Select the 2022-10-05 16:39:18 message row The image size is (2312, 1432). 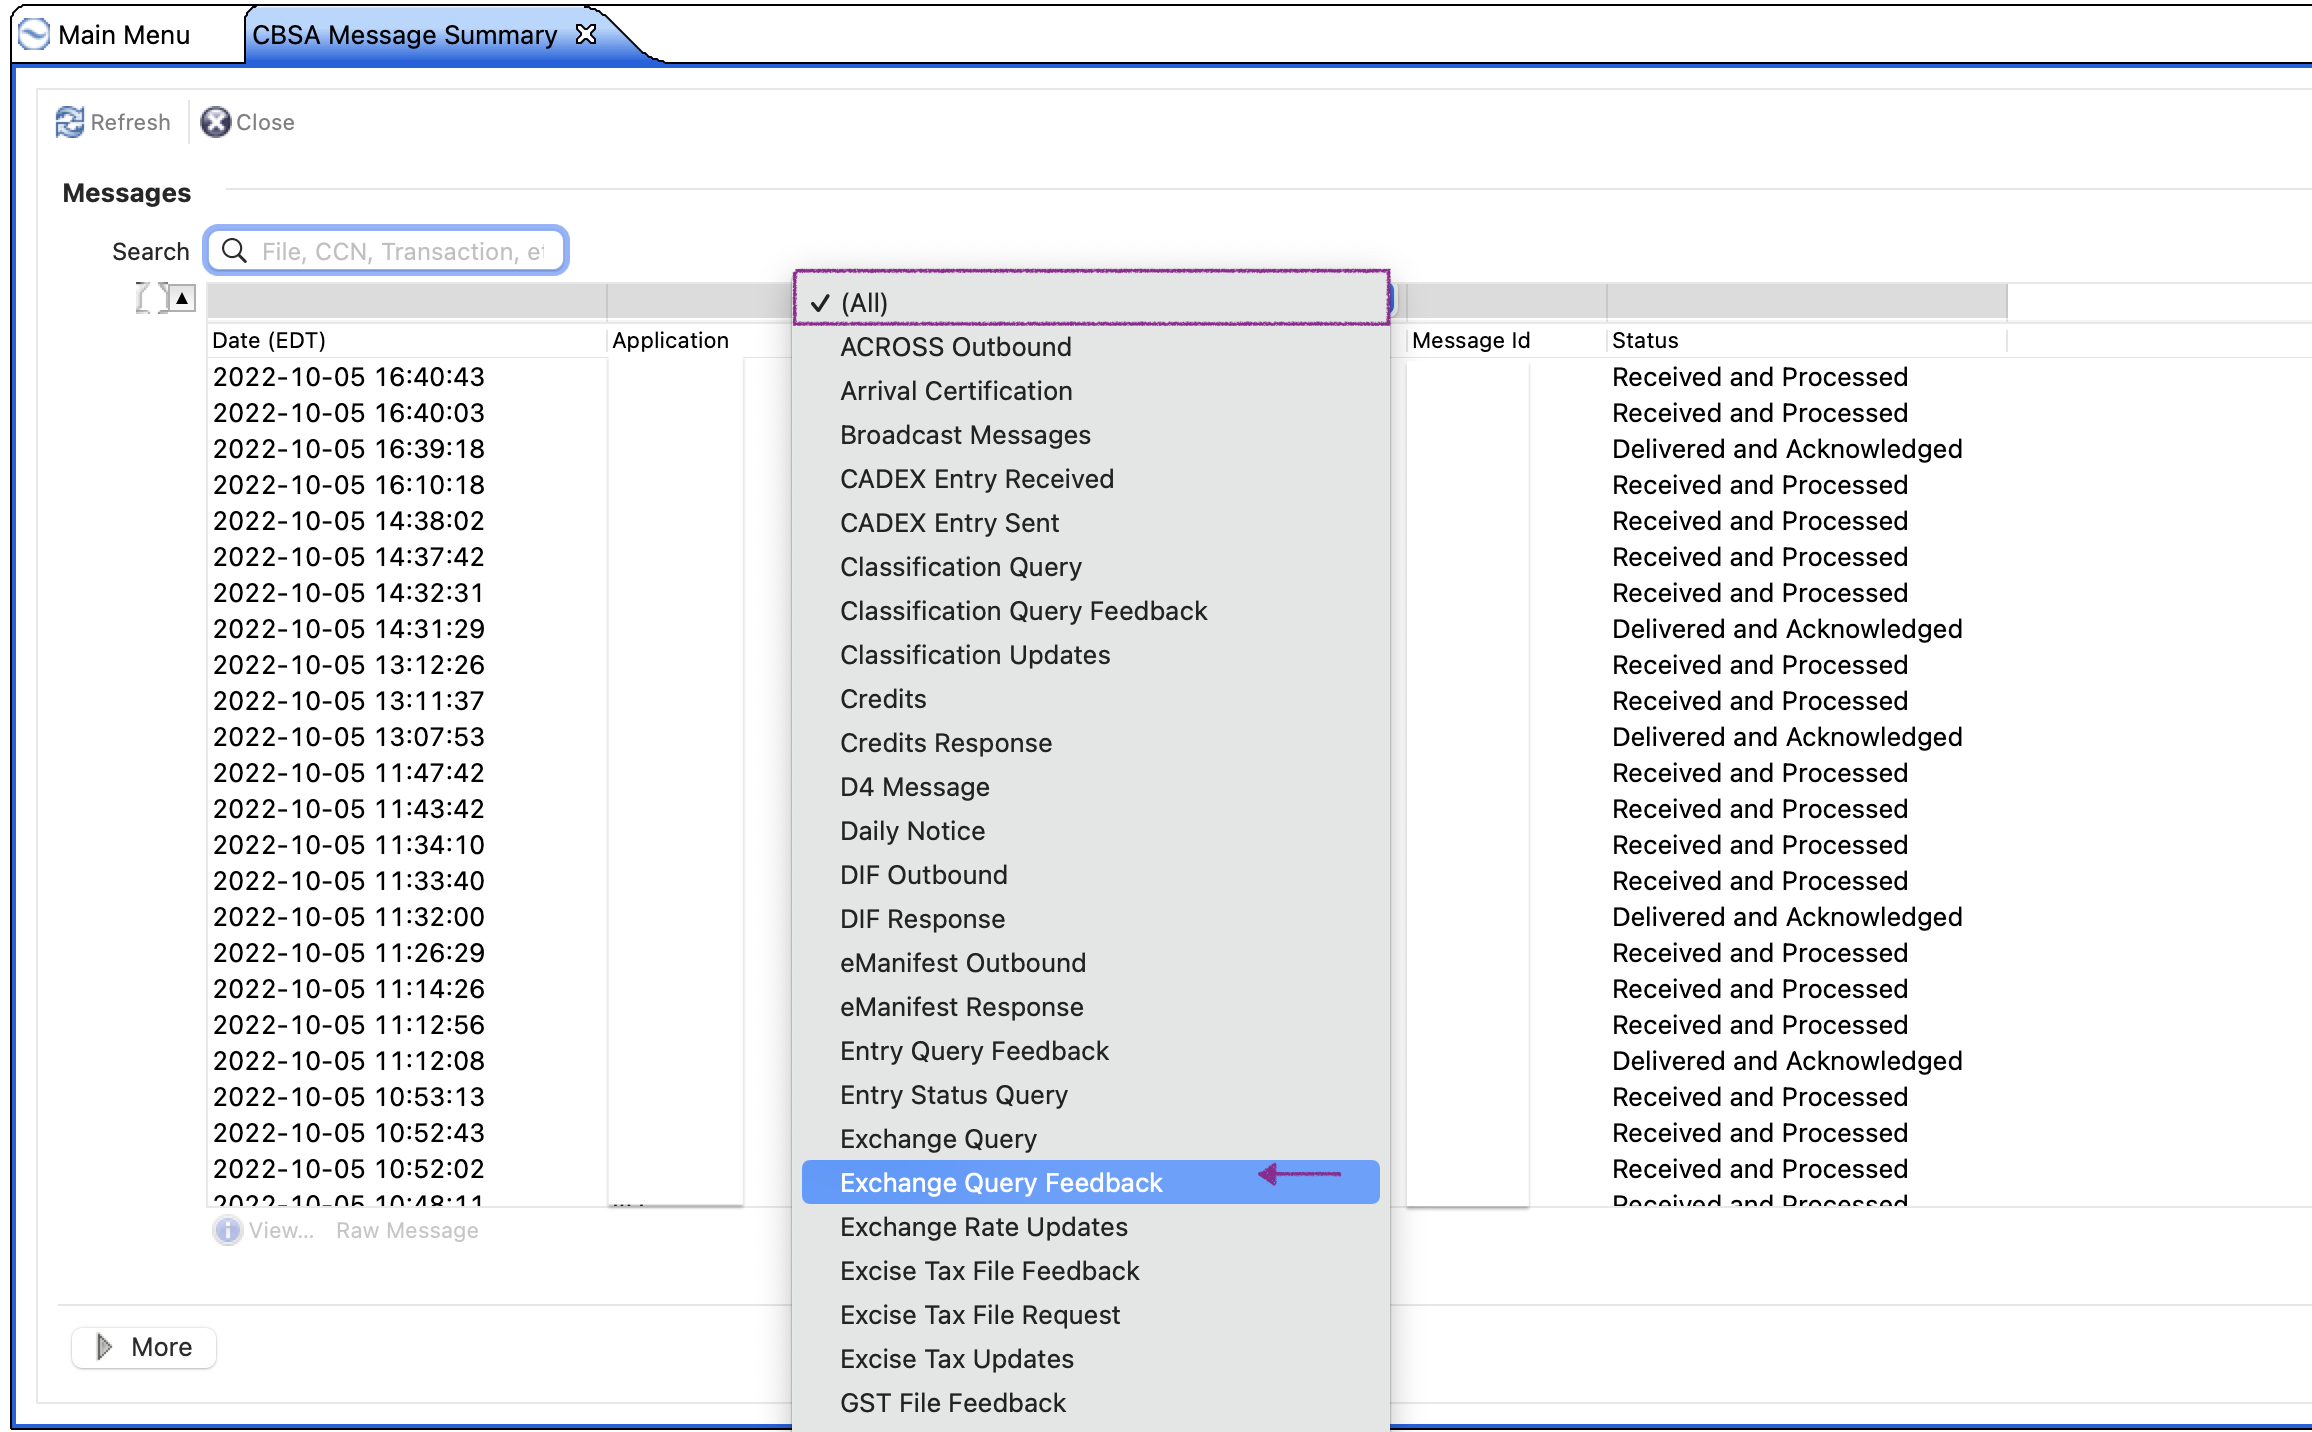(x=348, y=449)
